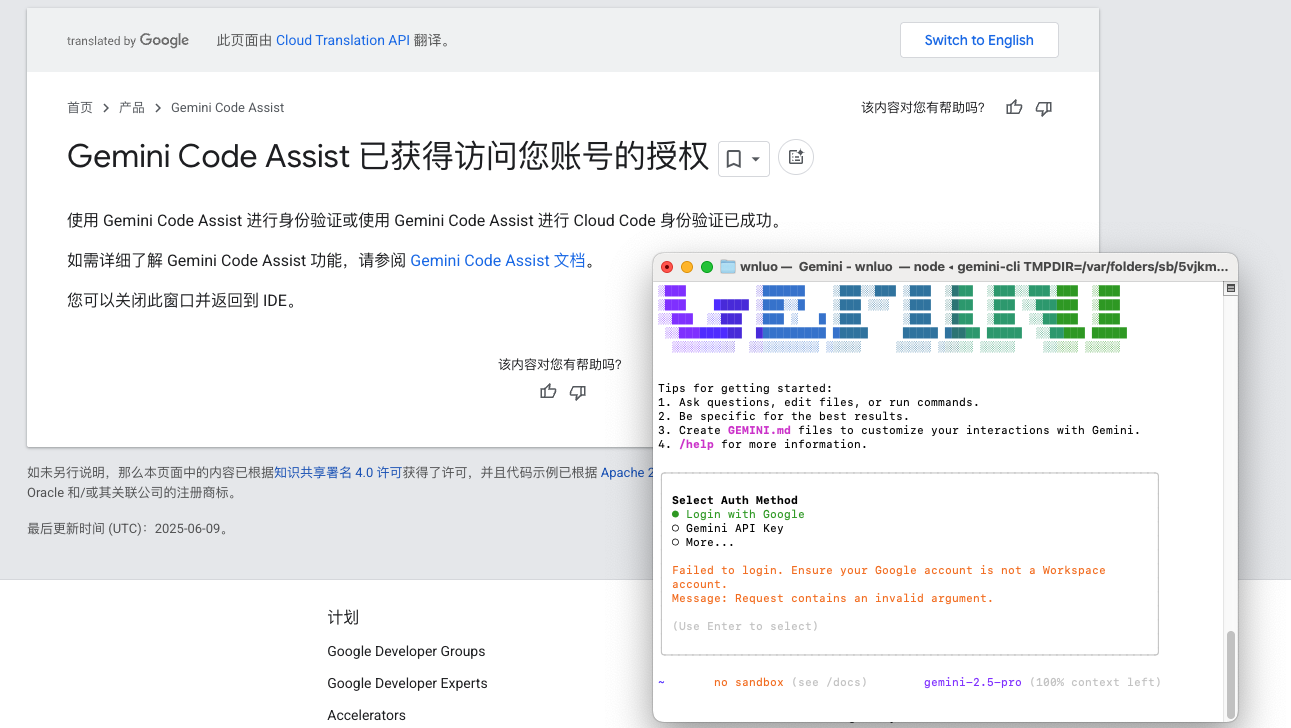Click the no sandbox status text
Screen dimensions: 1291x728
pyautogui.click(x=749, y=682)
